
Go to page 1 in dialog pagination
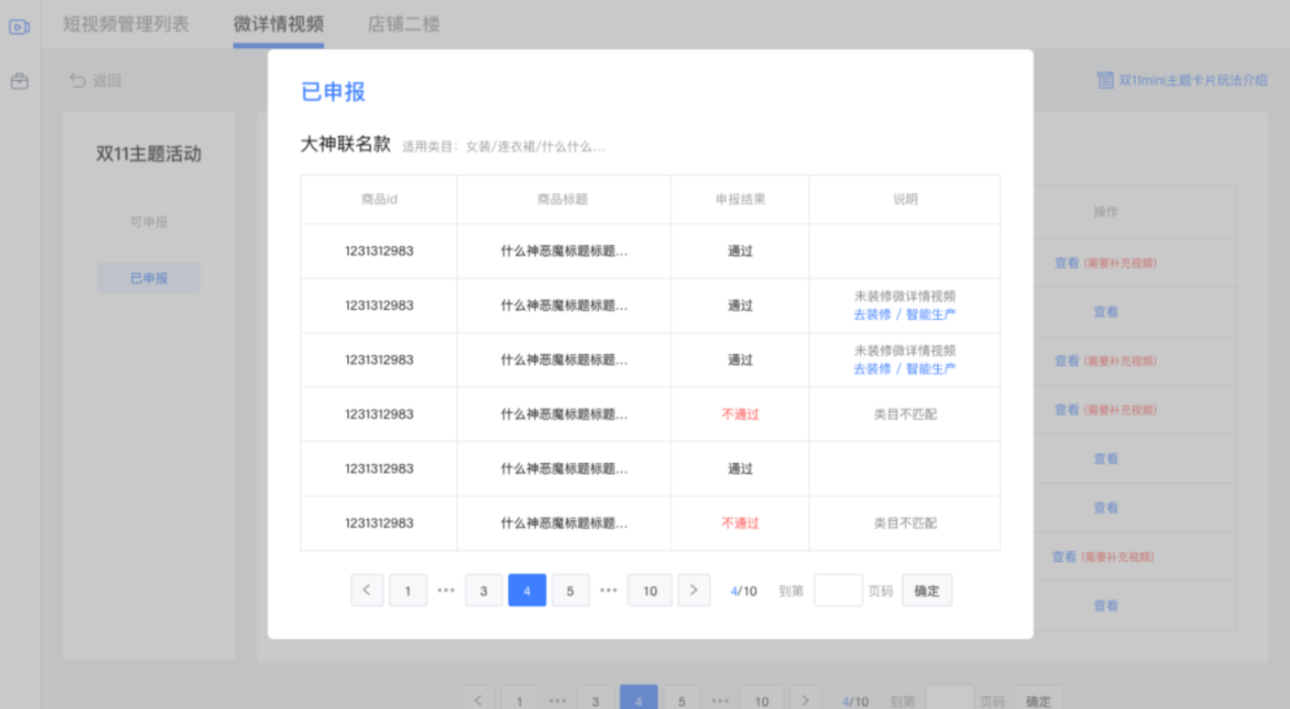click(408, 591)
